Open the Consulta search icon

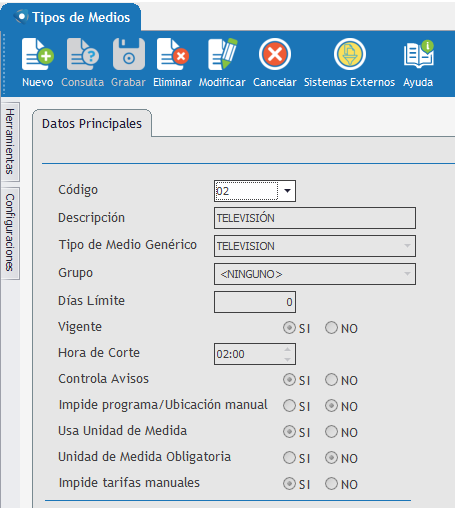83,54
